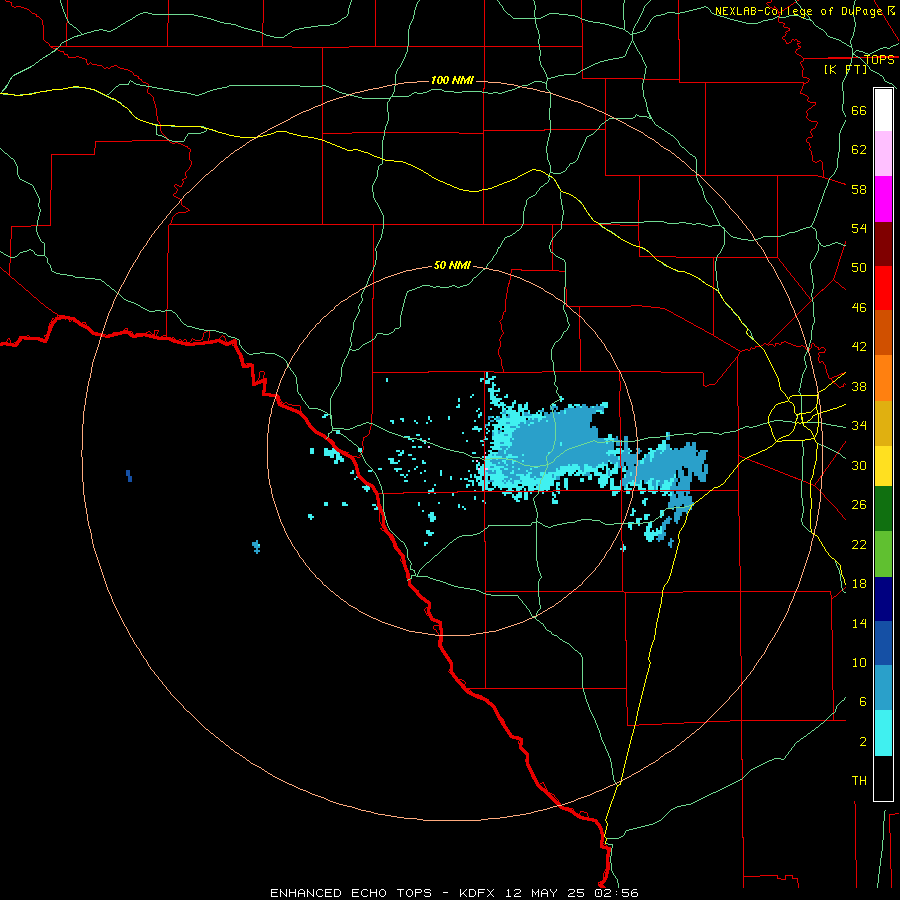The width and height of the screenshot is (900, 900).
Task: Click the bright orange legend swatch
Action: point(883,378)
